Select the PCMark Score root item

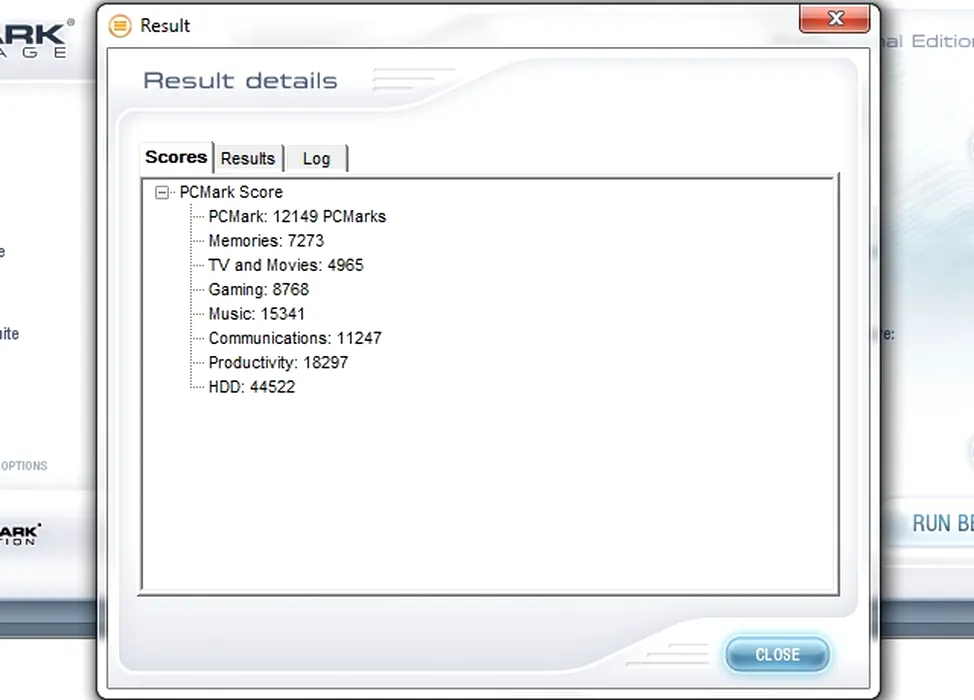click(231, 192)
